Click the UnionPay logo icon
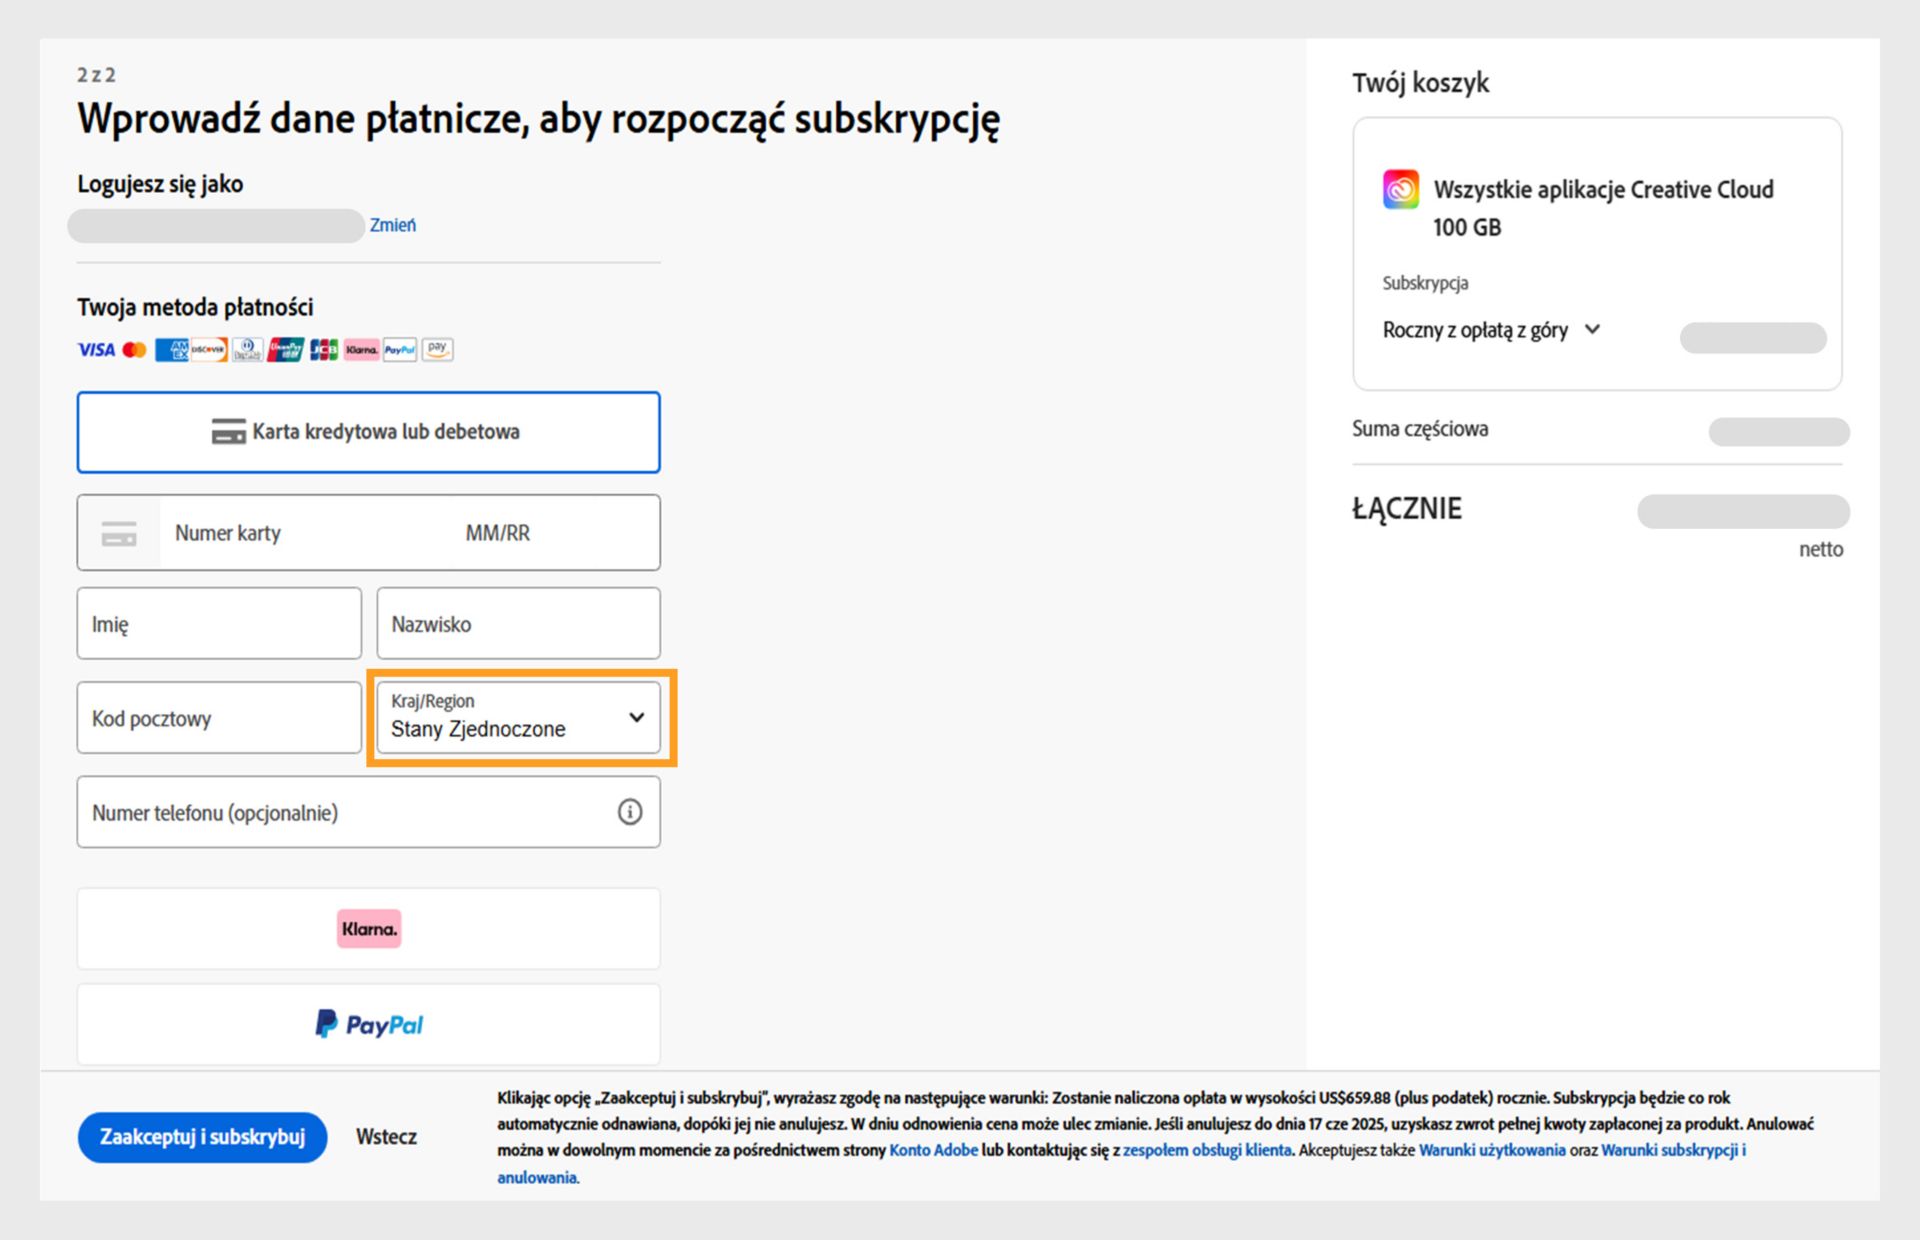This screenshot has width=1920, height=1240. 285,350
